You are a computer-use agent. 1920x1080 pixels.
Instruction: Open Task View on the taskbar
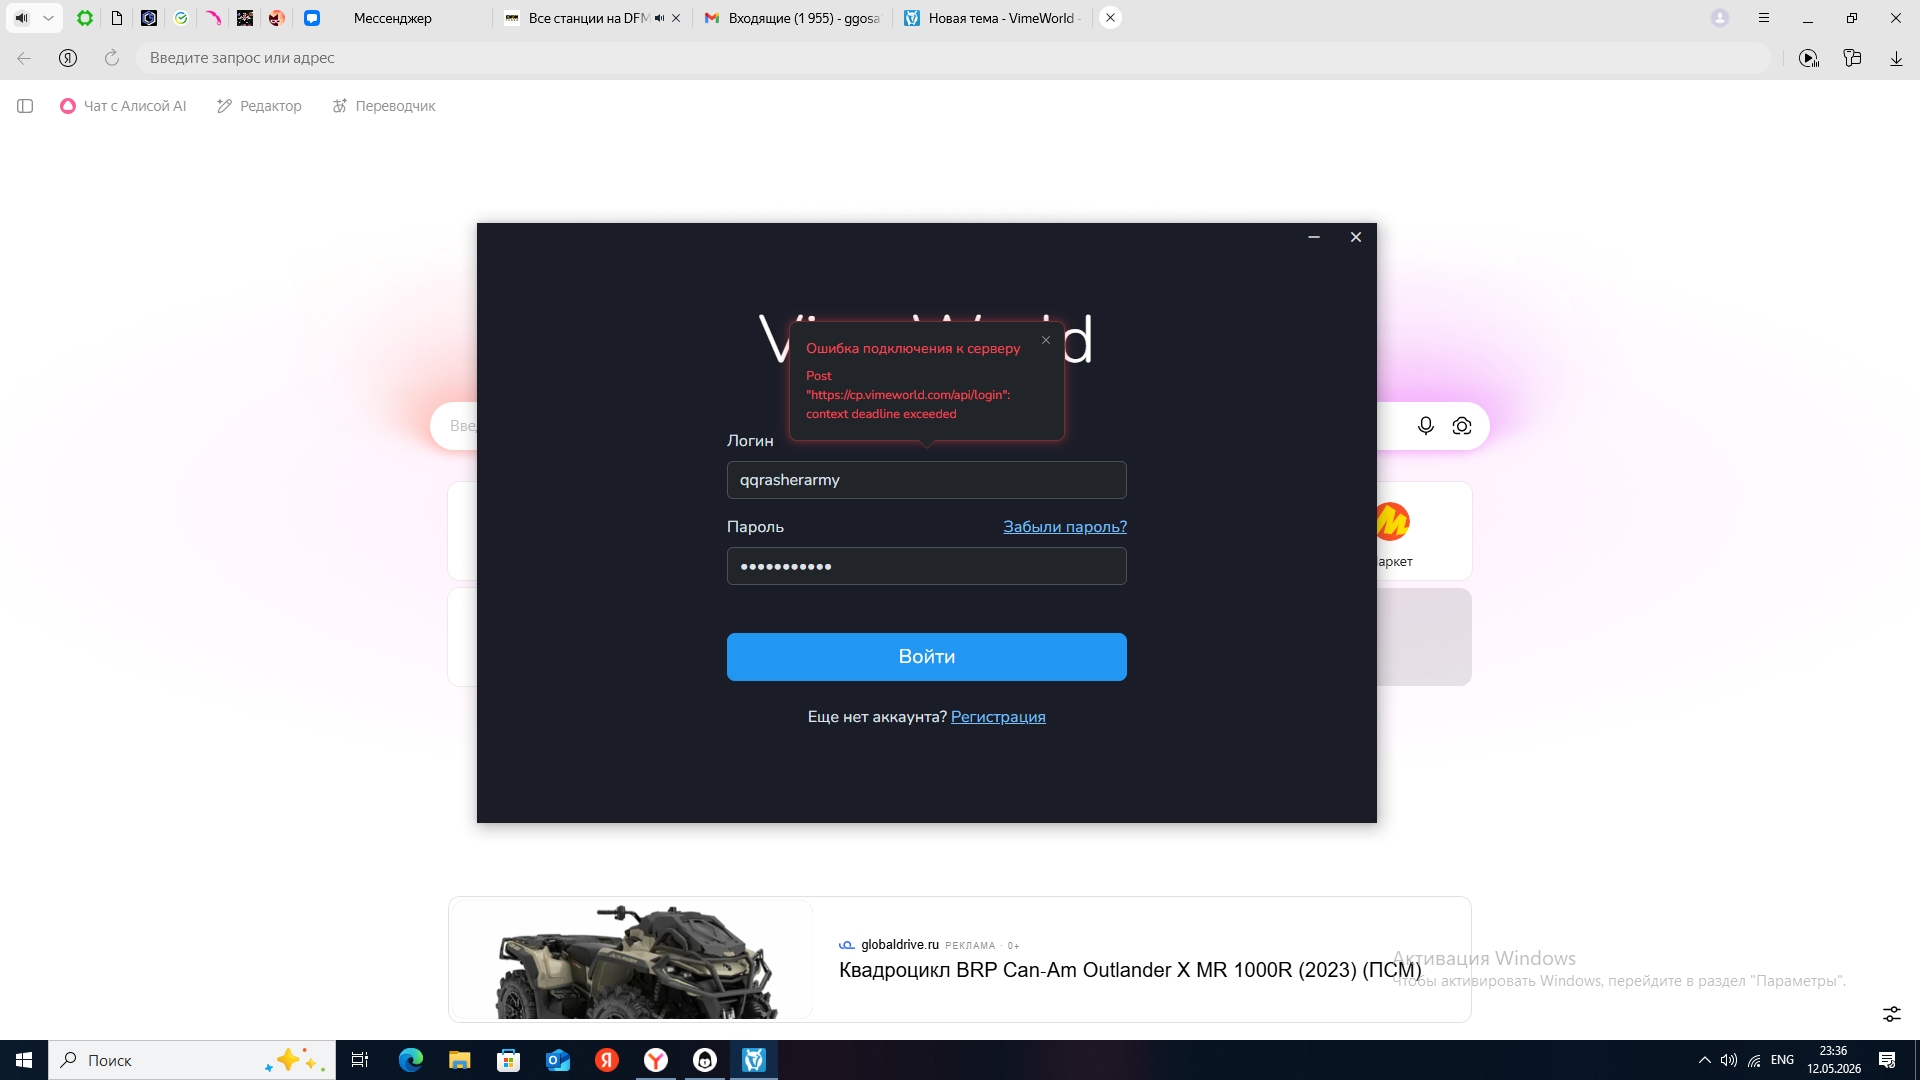tap(360, 1060)
